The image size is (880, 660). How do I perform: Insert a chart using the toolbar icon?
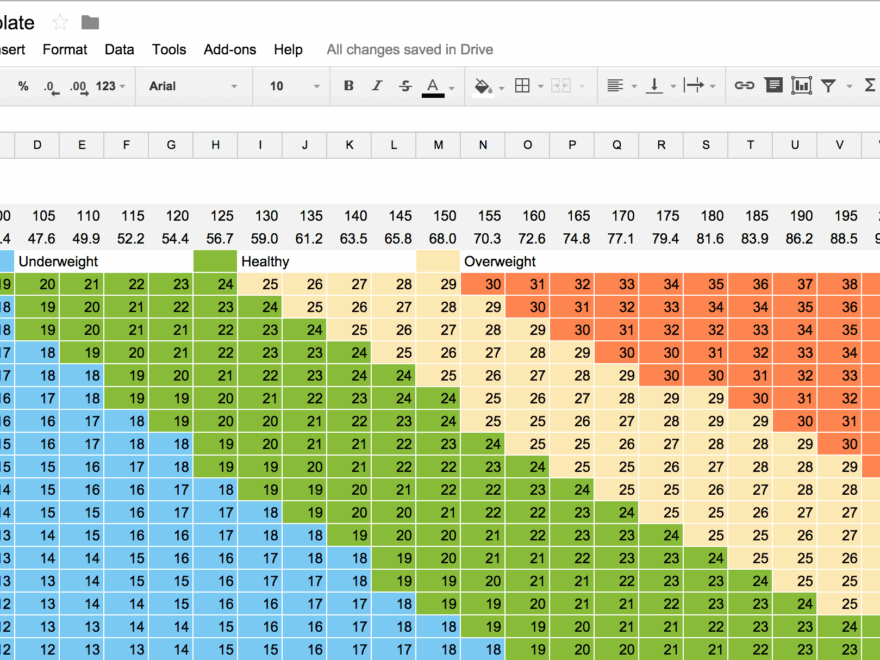coord(801,86)
